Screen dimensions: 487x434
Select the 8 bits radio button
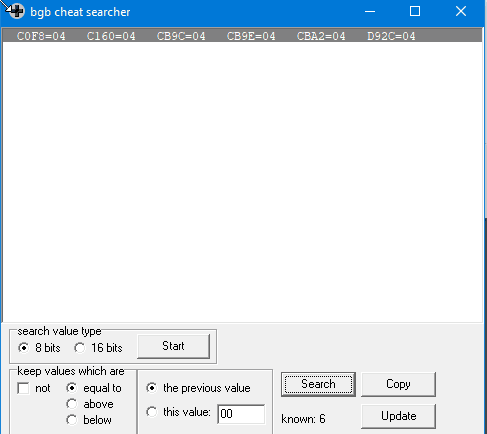point(23,348)
